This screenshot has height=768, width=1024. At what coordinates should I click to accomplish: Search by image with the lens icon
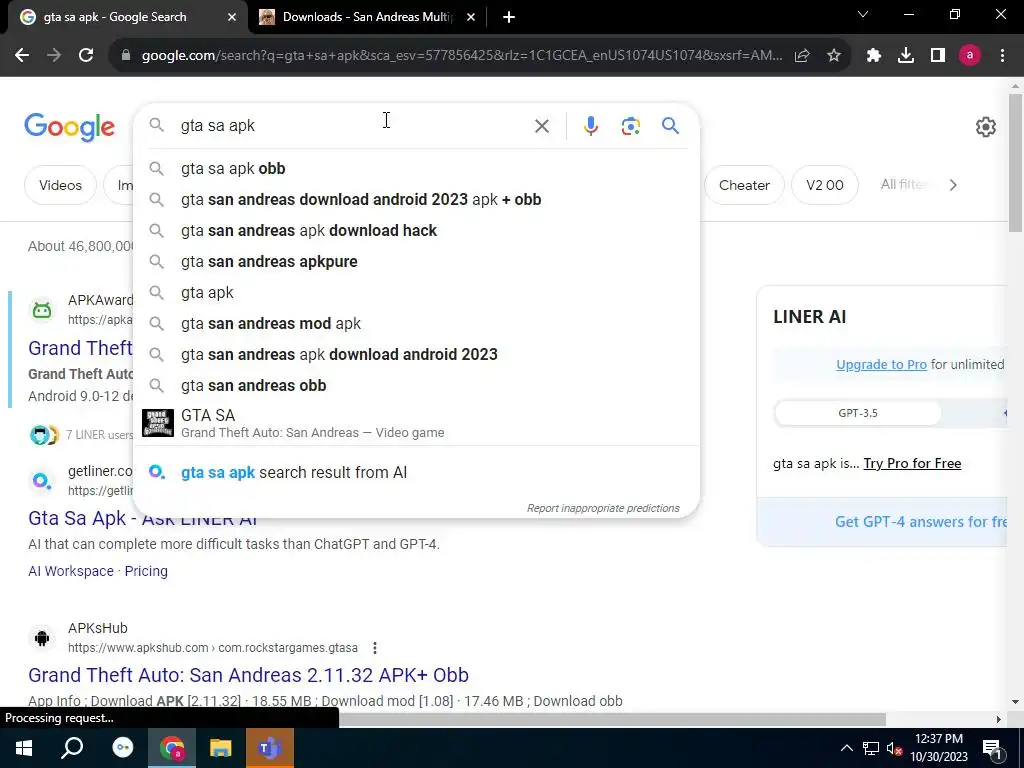pyautogui.click(x=630, y=126)
